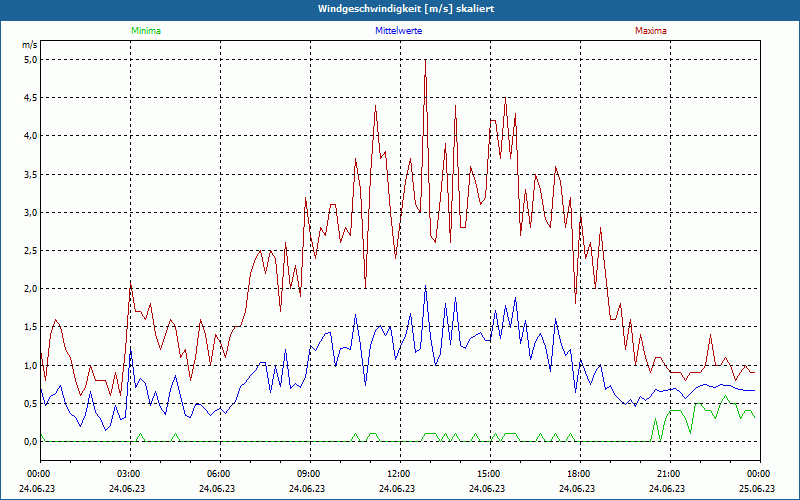Click the '25.06.23' date label
The height and width of the screenshot is (500, 800).
[x=757, y=488]
